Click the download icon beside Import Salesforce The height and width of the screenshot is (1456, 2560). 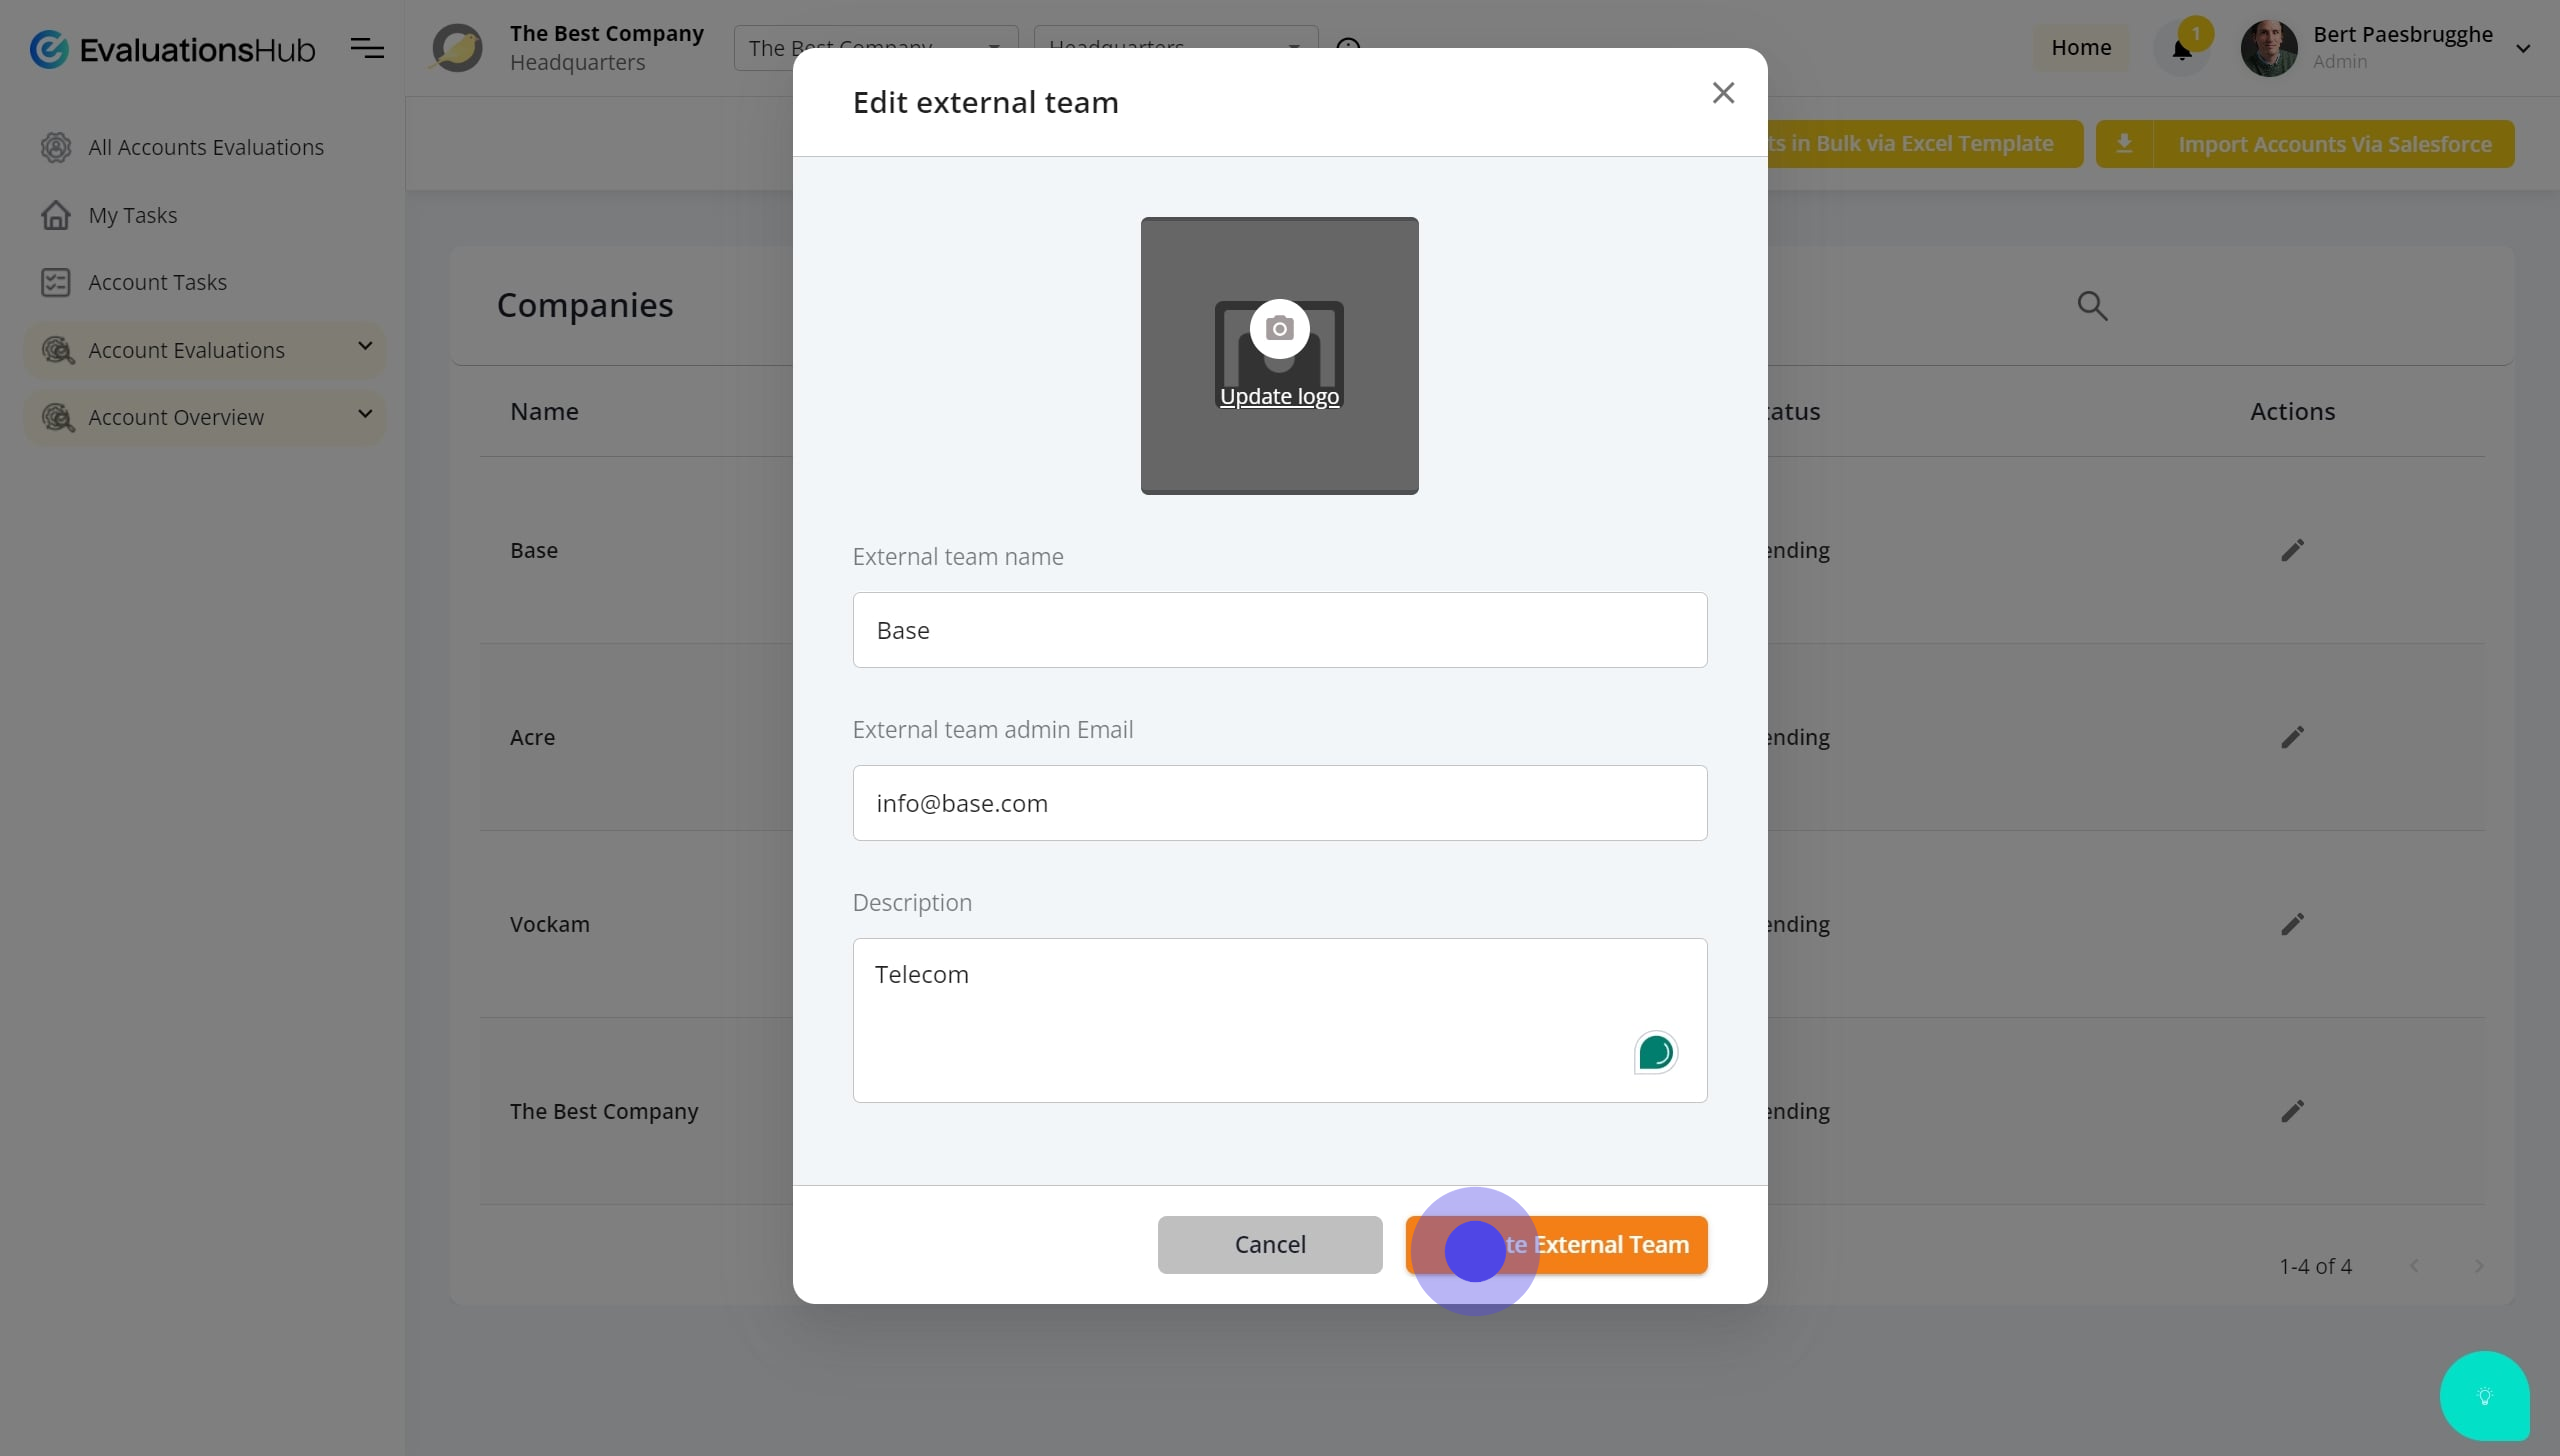pos(2124,144)
